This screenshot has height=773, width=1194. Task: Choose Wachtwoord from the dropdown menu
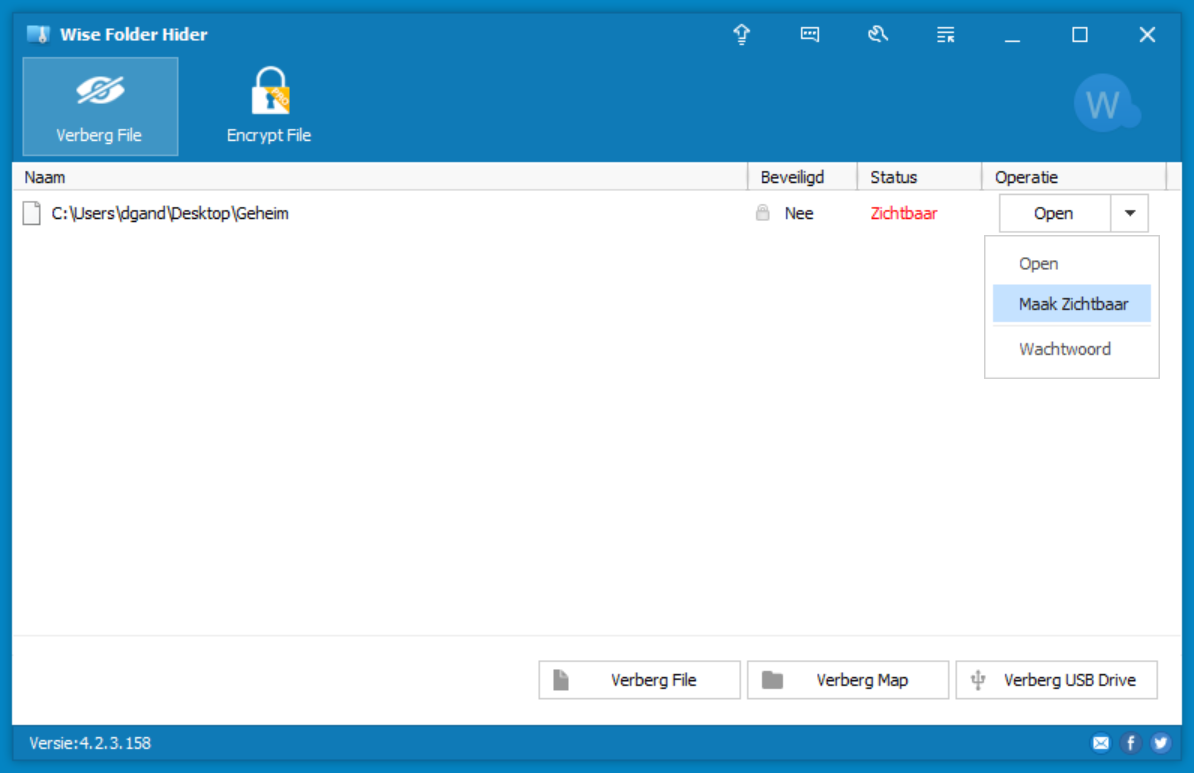pos(1071,349)
